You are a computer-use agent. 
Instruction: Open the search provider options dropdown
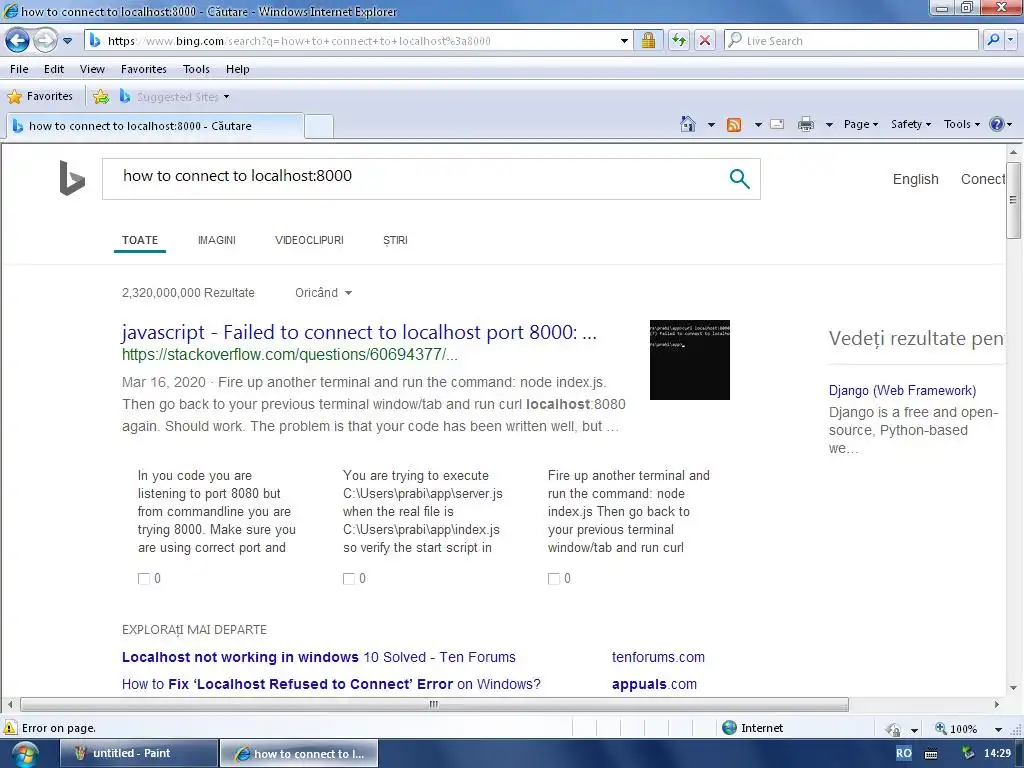(1011, 40)
